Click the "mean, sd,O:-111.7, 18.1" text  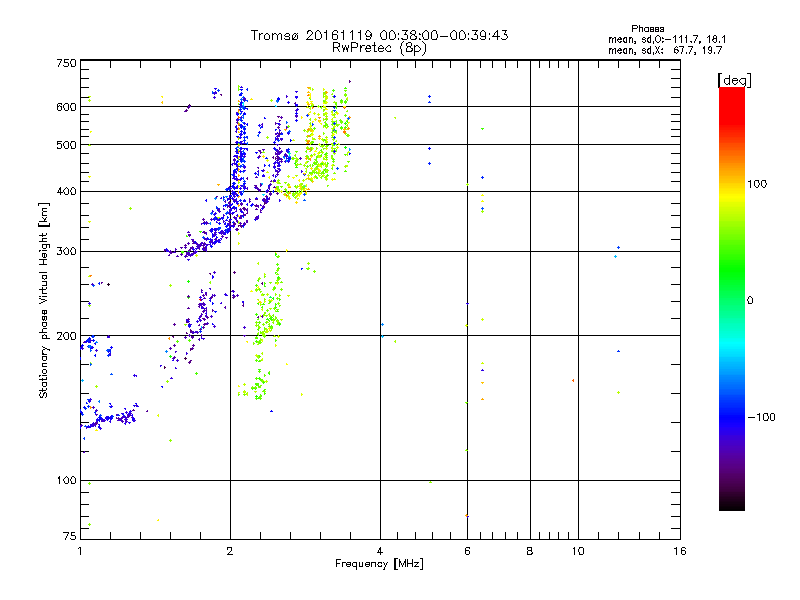click(x=667, y=40)
